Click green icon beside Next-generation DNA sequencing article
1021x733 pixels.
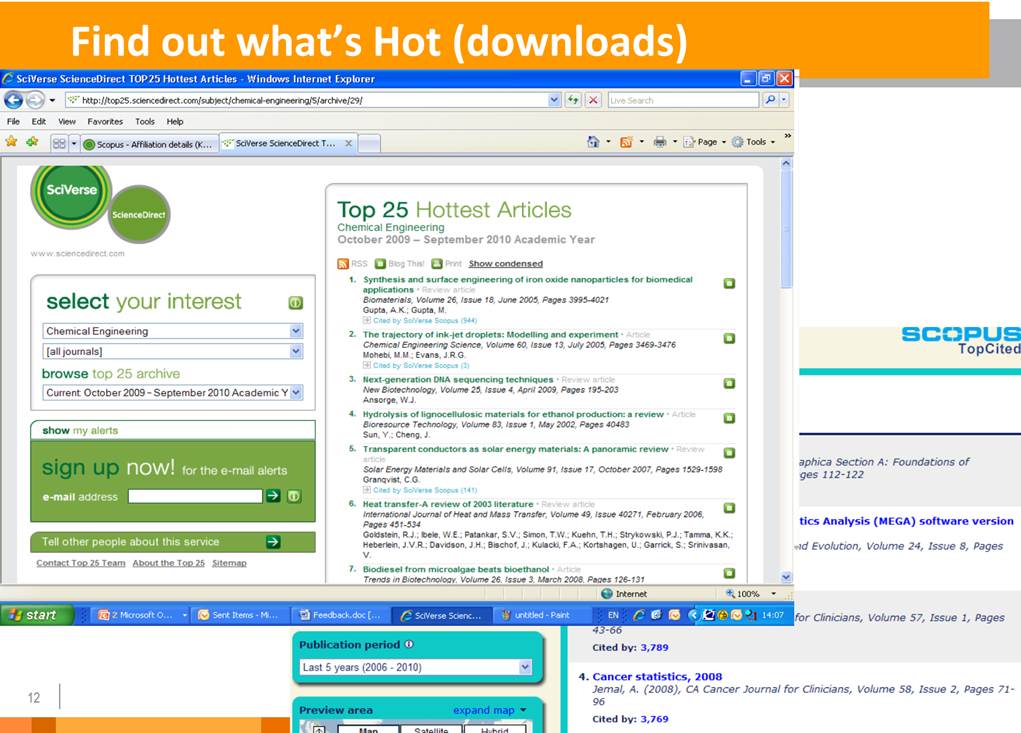coord(729,382)
